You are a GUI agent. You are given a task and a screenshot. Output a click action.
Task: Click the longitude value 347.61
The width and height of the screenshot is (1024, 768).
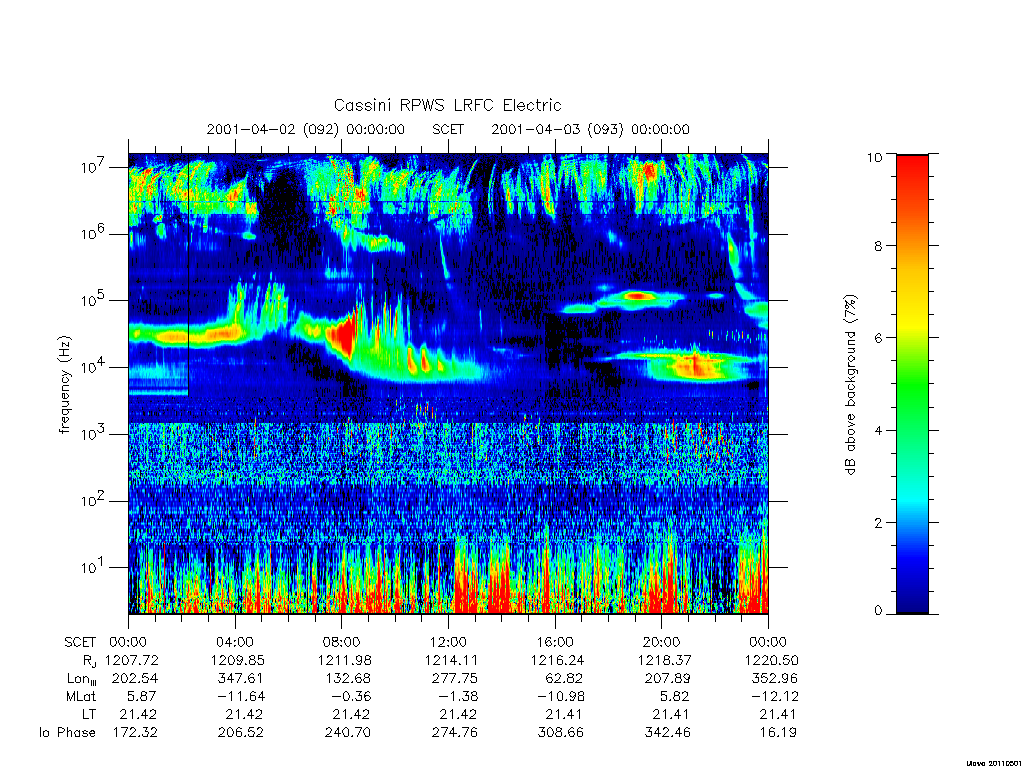point(241,679)
